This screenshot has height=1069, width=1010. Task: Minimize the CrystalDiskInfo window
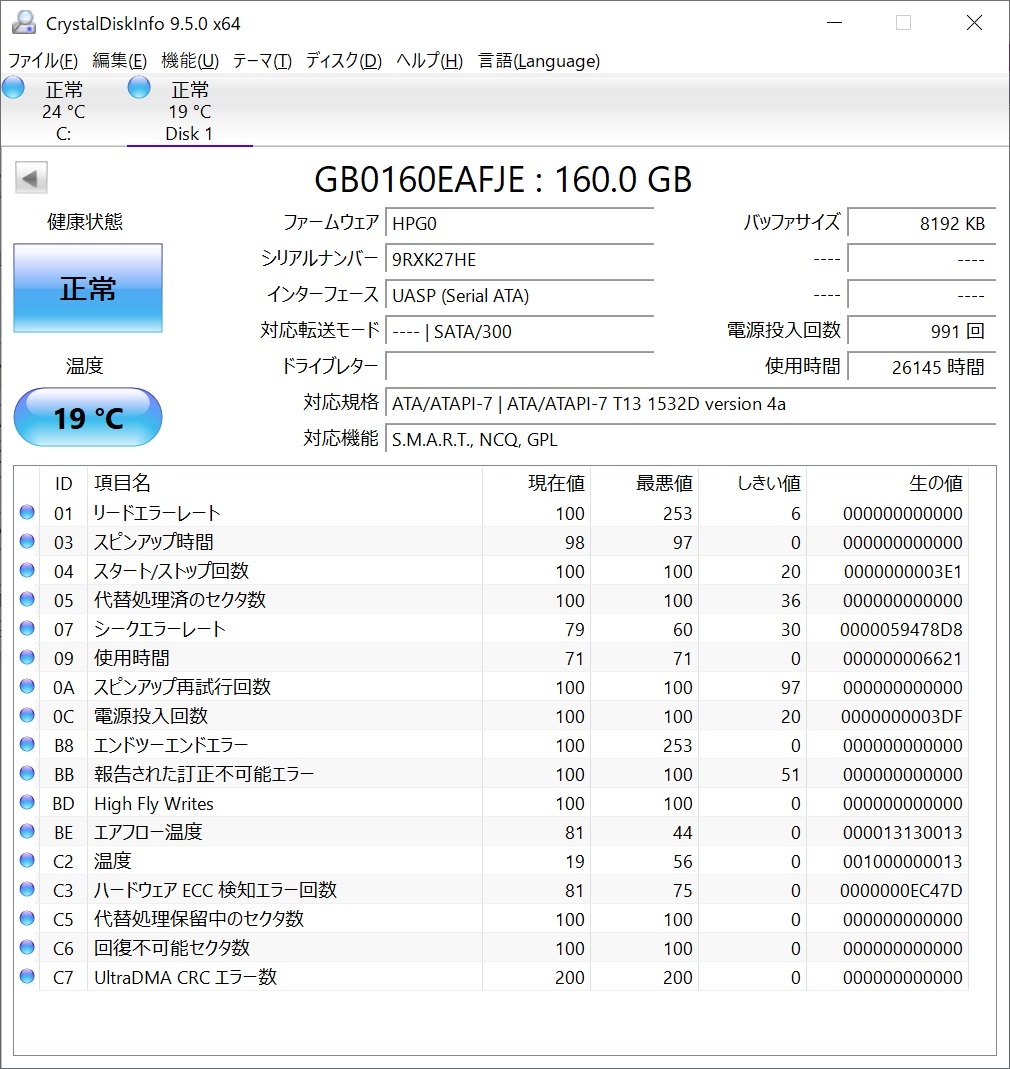[835, 22]
